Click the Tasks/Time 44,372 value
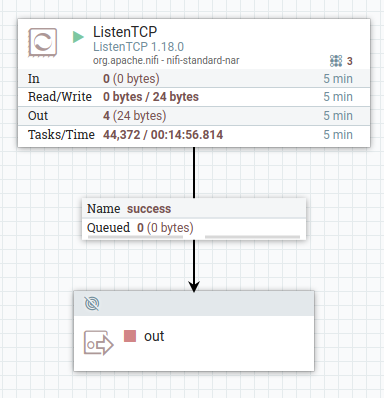 pos(163,135)
